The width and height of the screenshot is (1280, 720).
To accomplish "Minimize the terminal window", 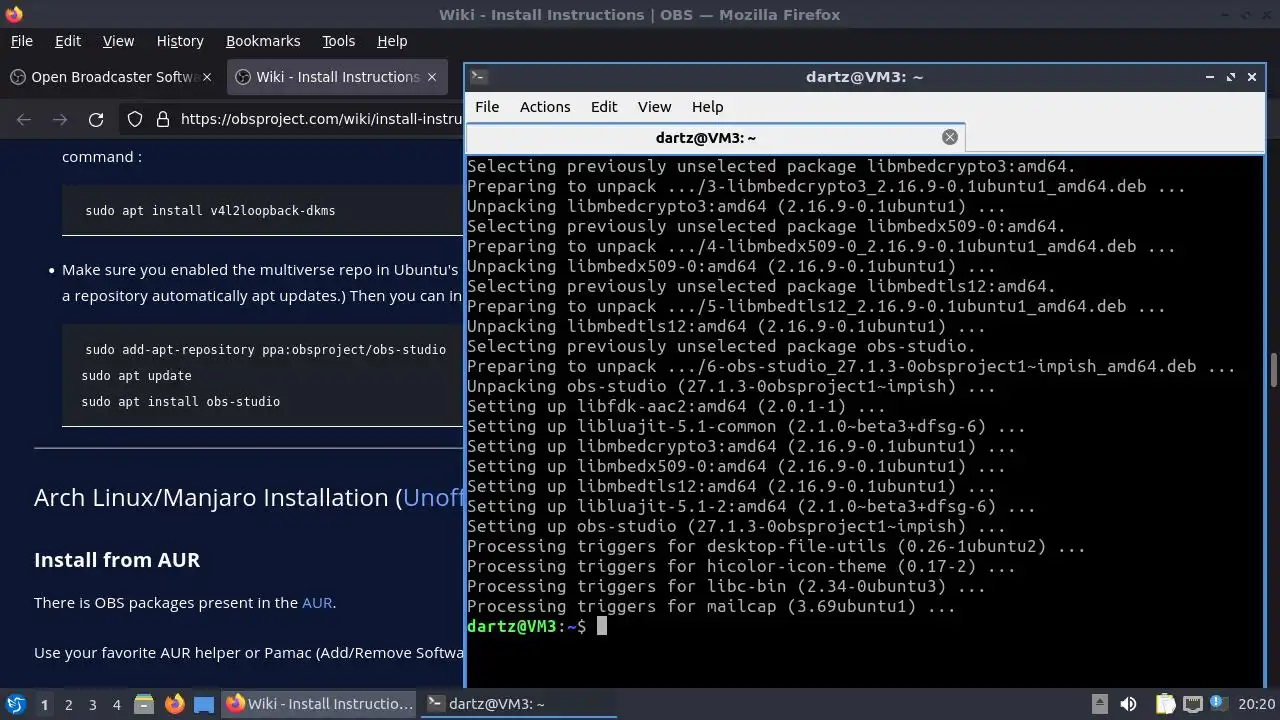I will (x=1210, y=77).
